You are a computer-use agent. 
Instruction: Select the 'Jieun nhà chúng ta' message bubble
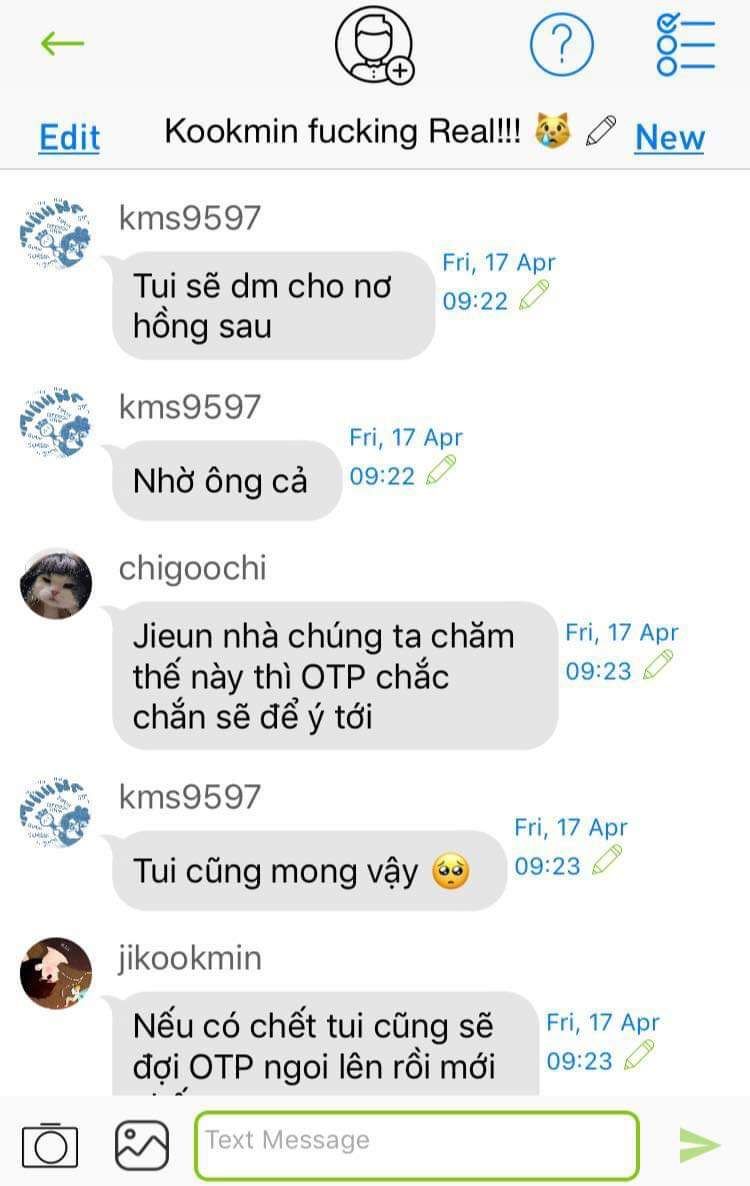335,675
